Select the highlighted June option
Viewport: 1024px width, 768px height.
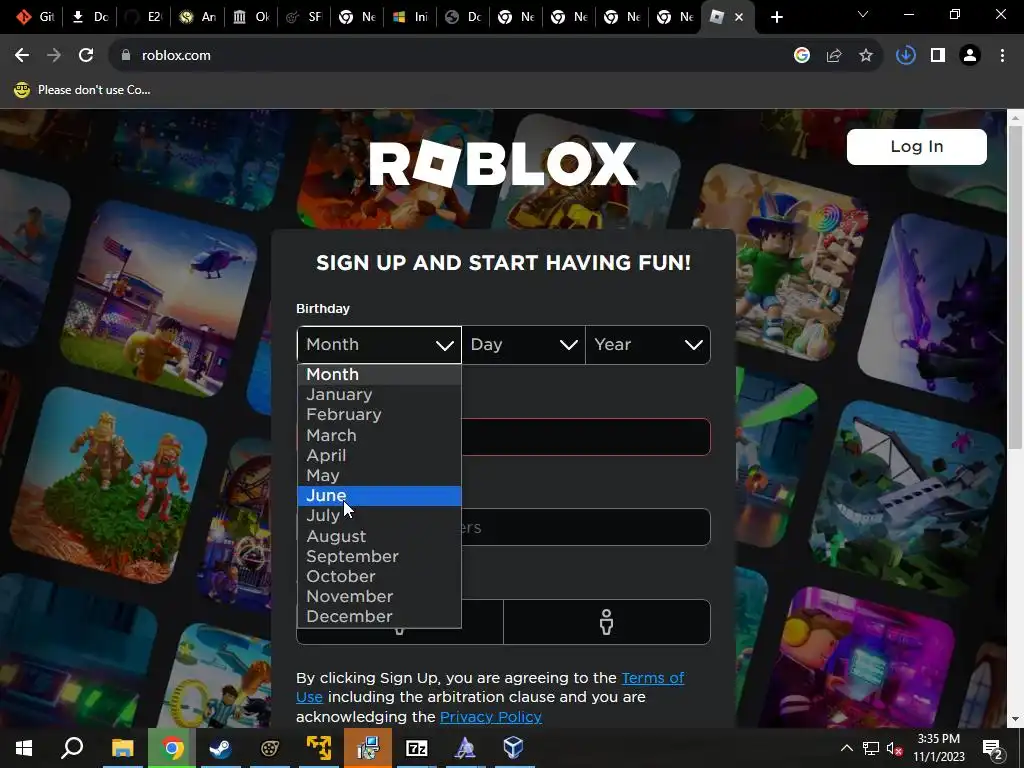(x=379, y=496)
